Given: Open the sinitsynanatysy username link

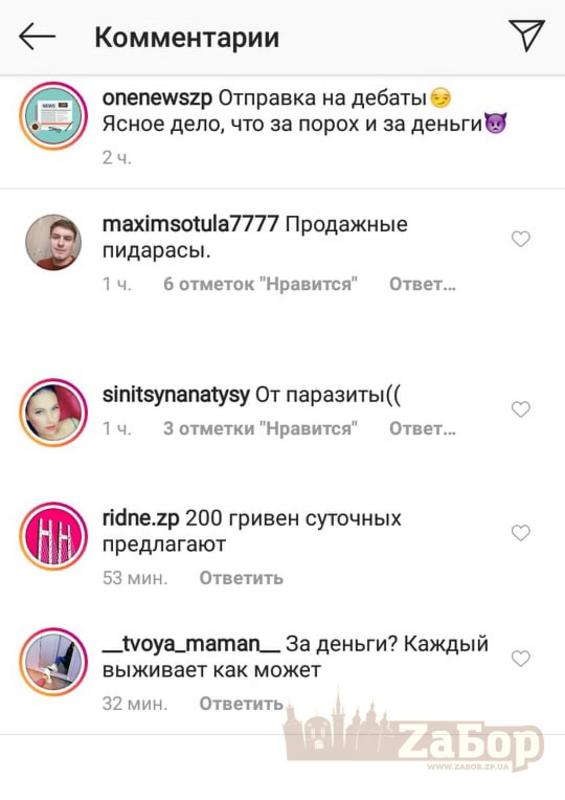Looking at the screenshot, I should [176, 395].
